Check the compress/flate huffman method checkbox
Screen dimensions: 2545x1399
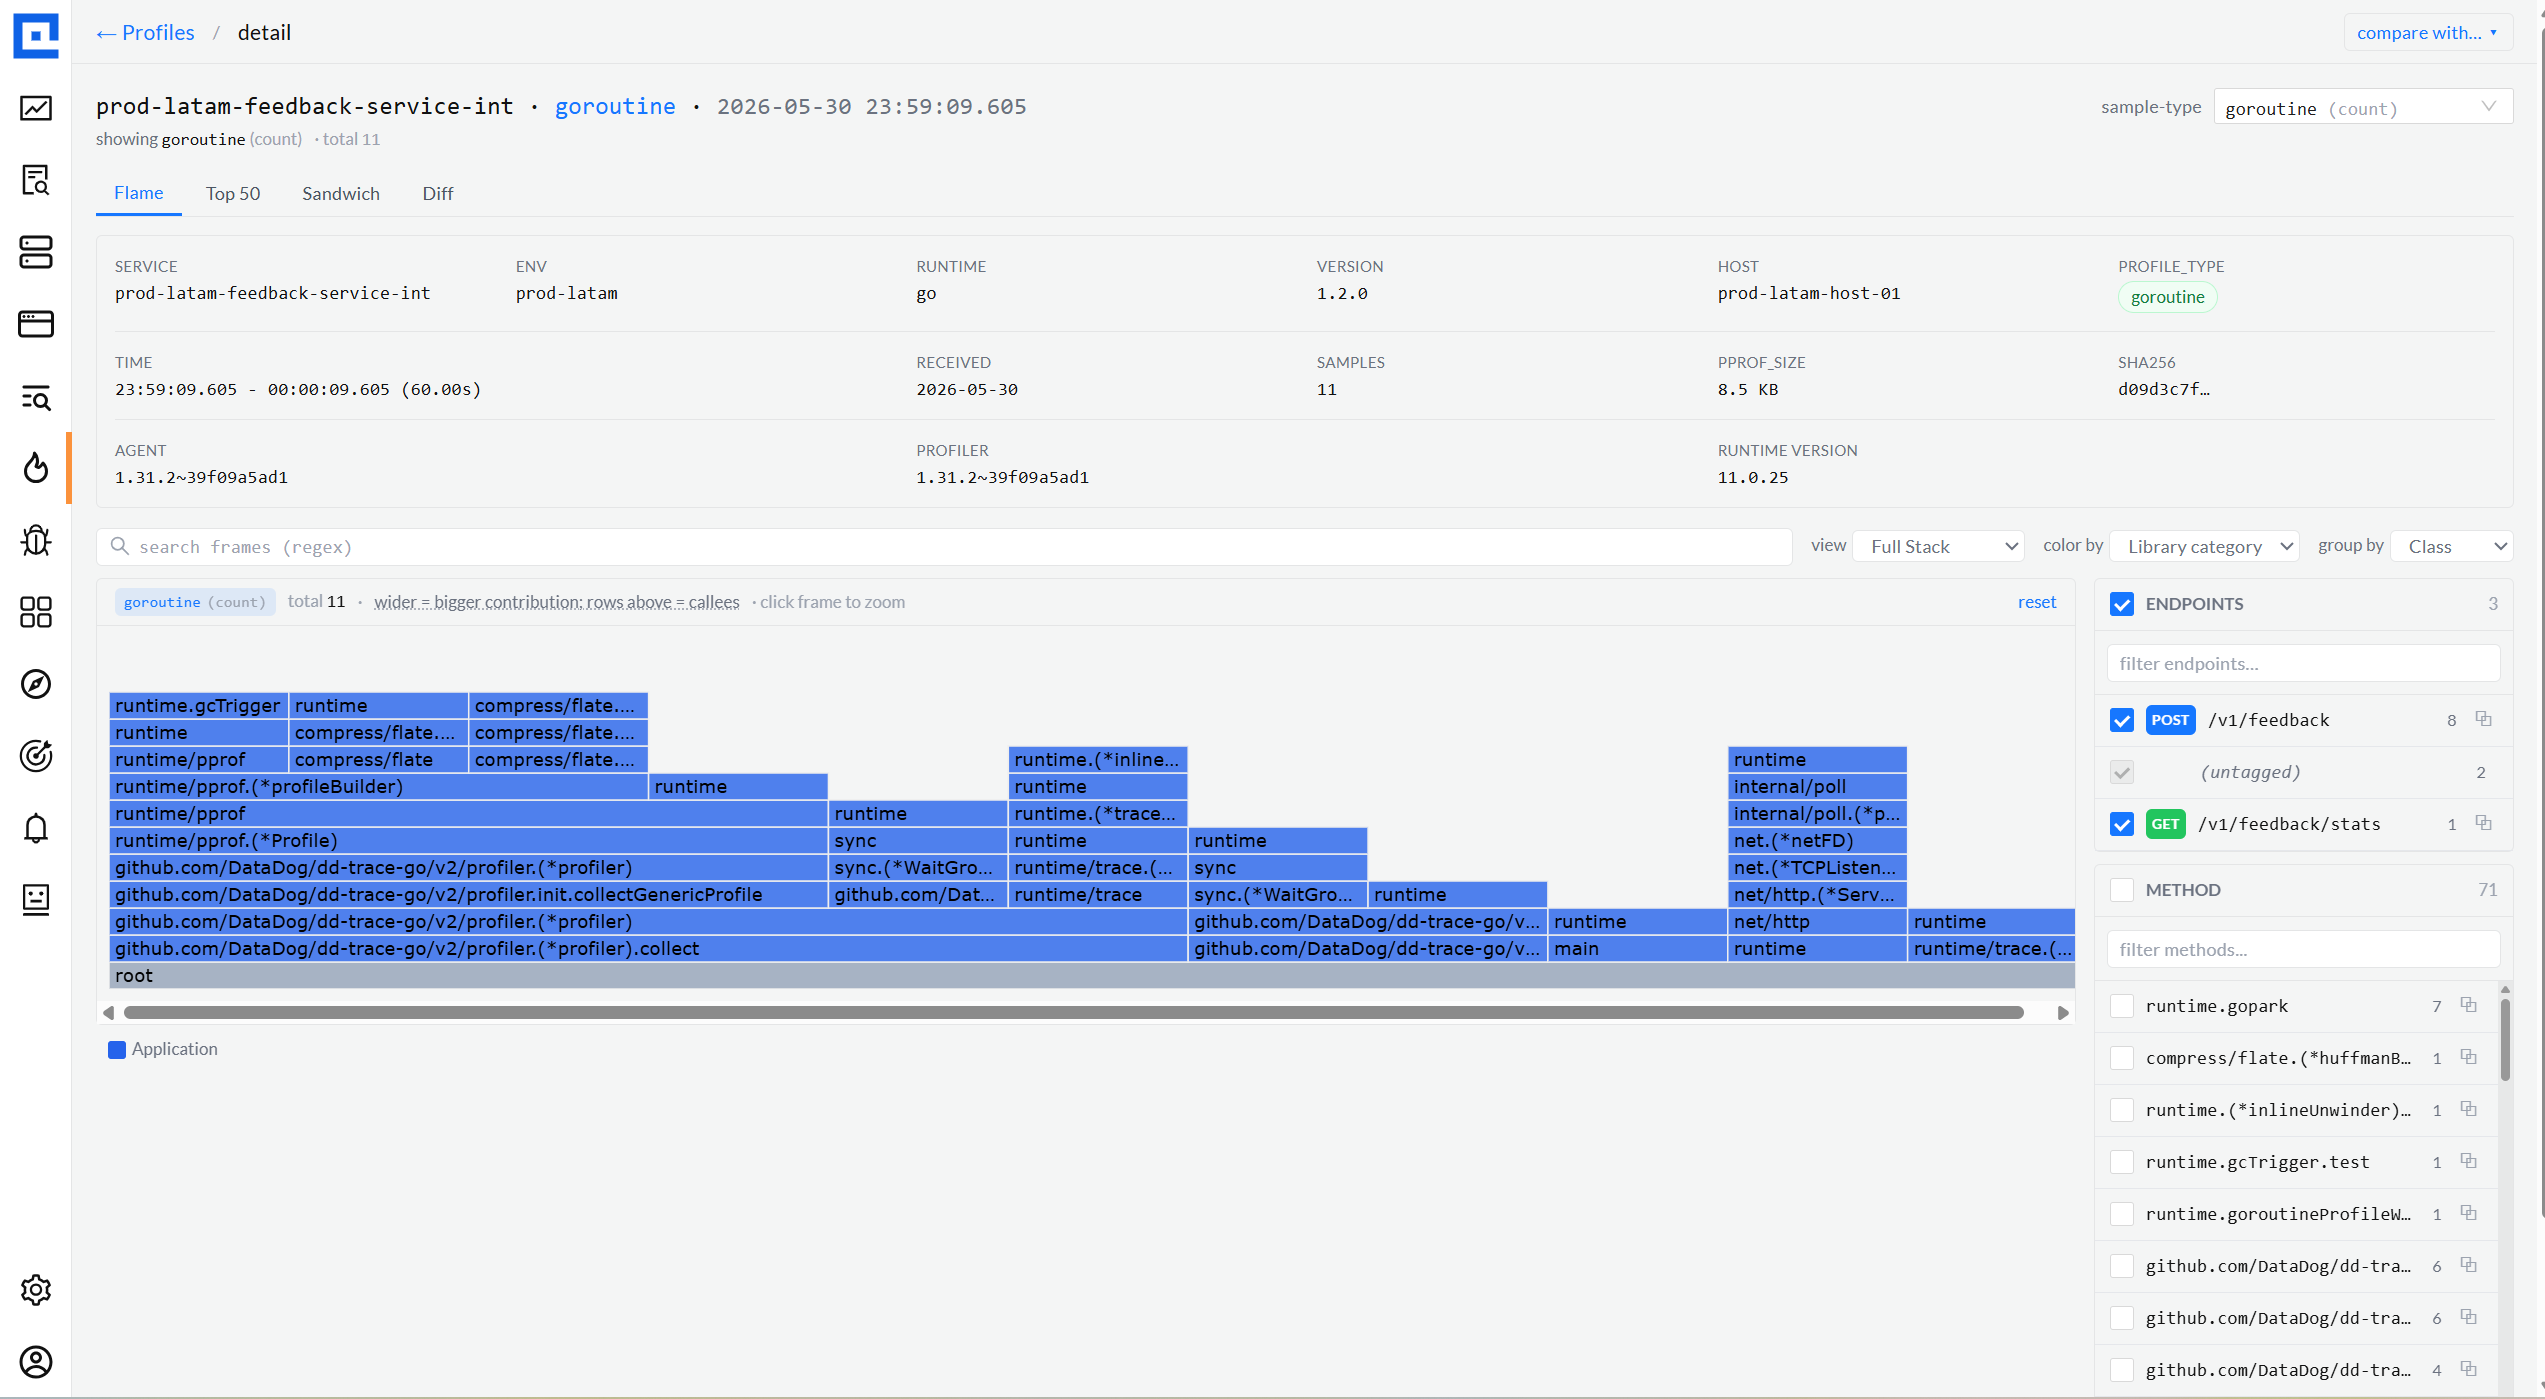(2122, 1058)
